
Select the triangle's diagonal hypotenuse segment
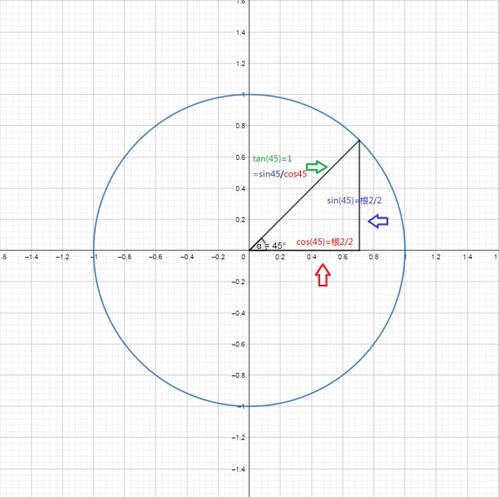coord(304,195)
